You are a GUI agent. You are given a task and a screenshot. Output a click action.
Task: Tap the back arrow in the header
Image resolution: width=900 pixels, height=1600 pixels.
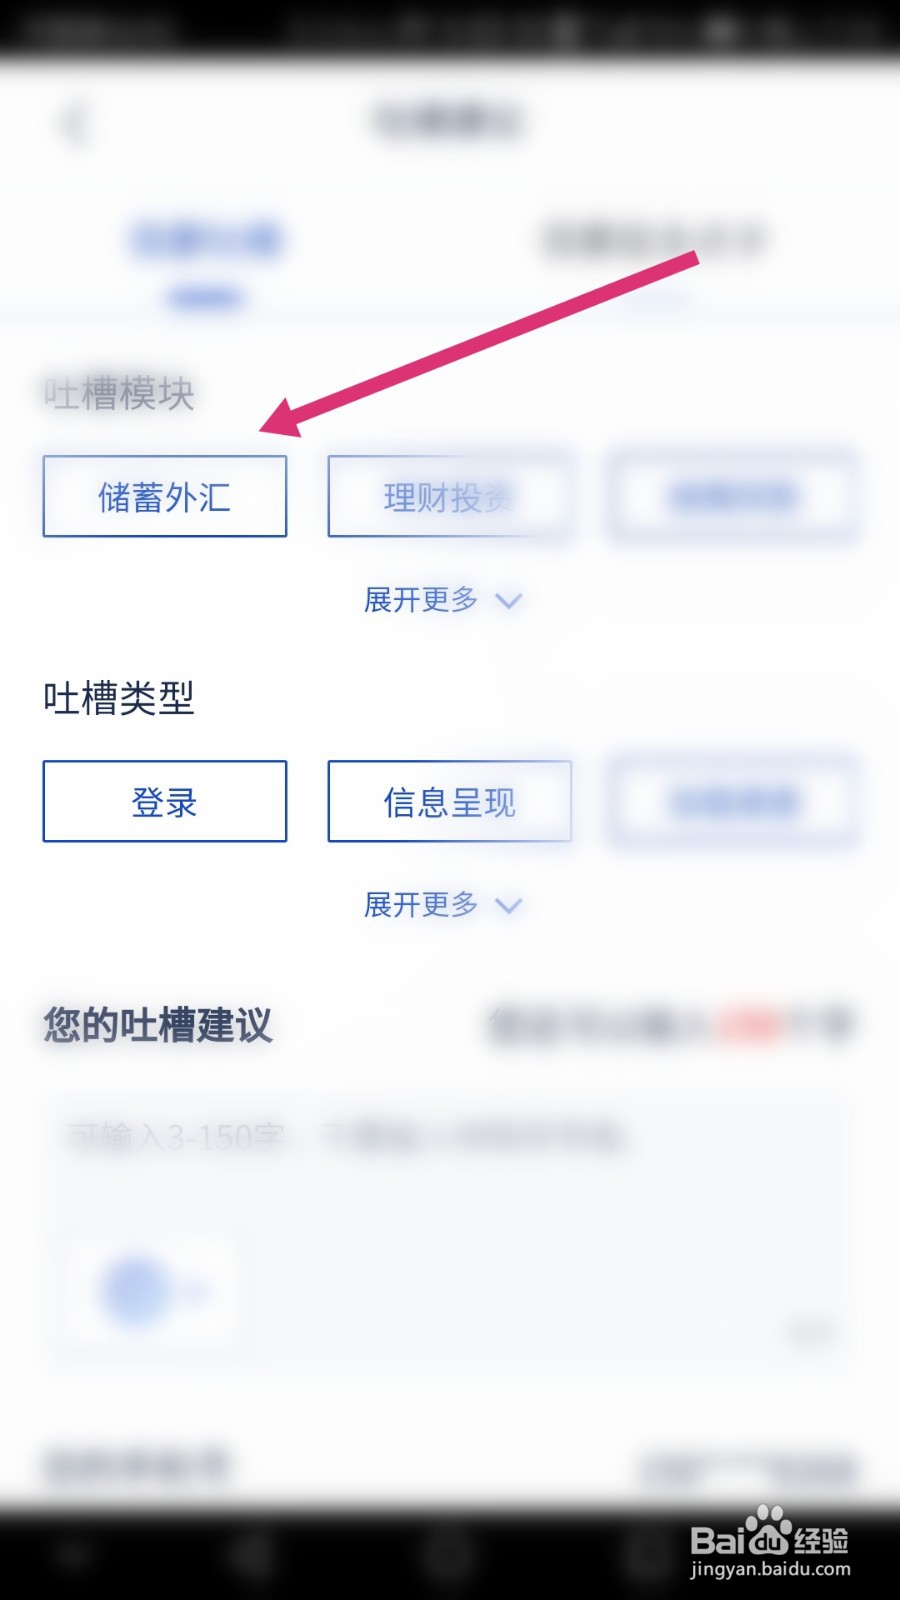pos(74,123)
